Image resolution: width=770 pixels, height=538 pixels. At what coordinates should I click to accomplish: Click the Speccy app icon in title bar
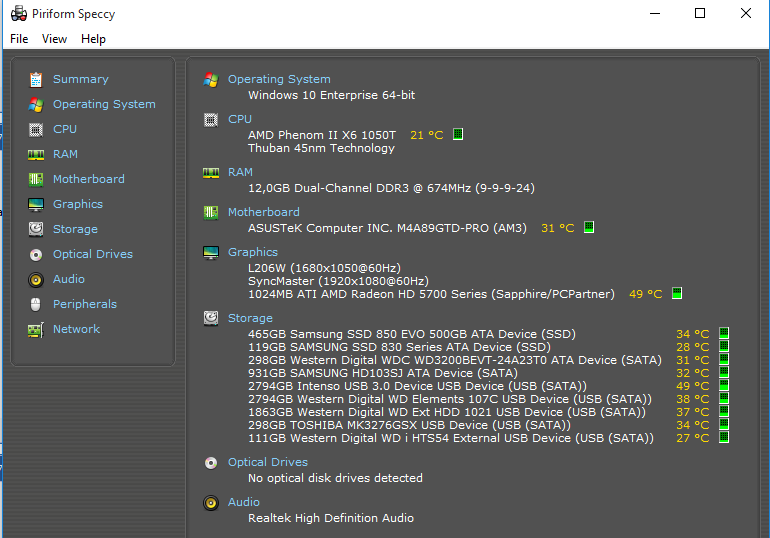[19, 13]
